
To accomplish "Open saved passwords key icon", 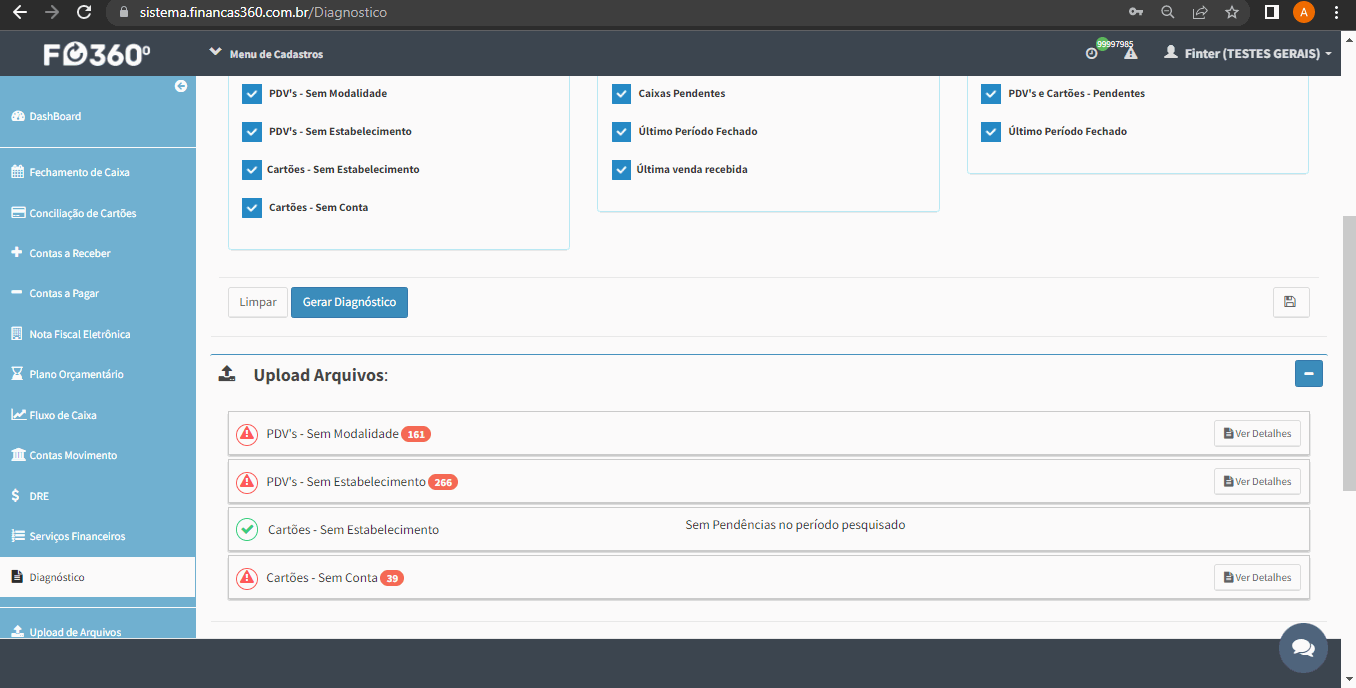I will (1135, 12).
